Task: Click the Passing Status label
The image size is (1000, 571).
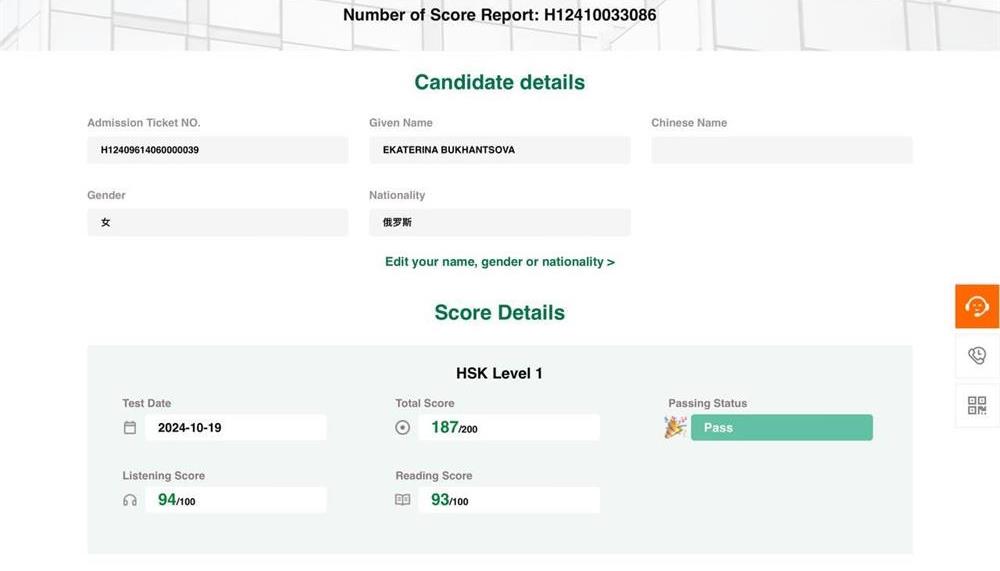Action: click(x=707, y=403)
